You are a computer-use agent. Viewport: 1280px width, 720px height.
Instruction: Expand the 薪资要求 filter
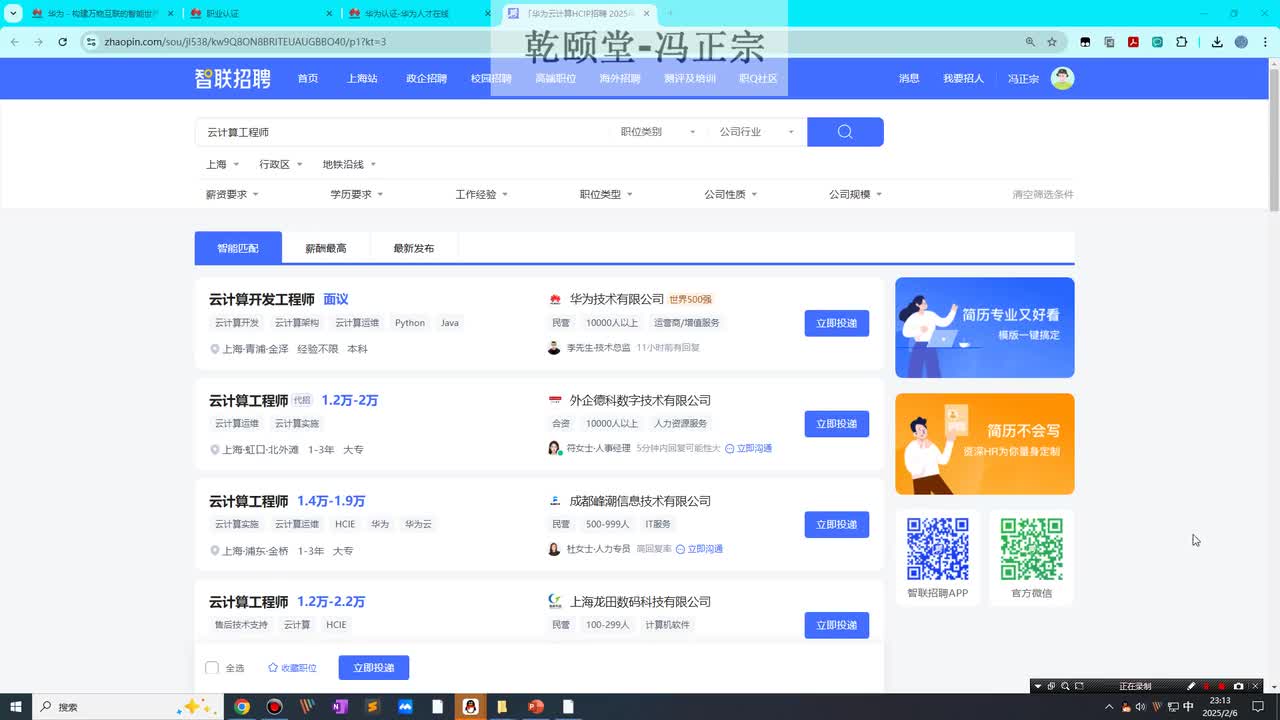coord(232,194)
